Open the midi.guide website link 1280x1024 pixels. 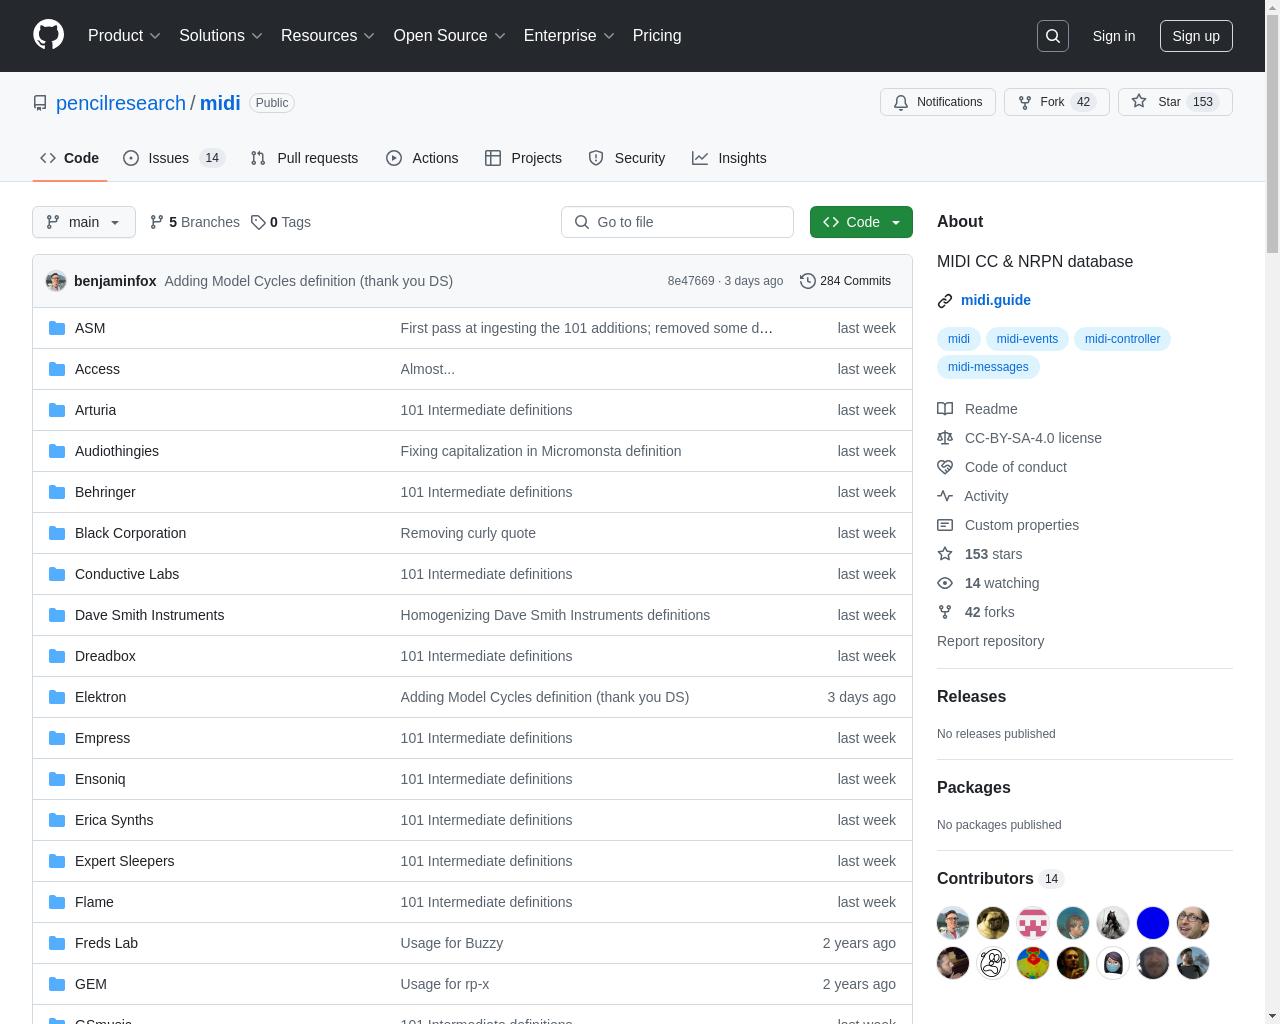pos(996,300)
